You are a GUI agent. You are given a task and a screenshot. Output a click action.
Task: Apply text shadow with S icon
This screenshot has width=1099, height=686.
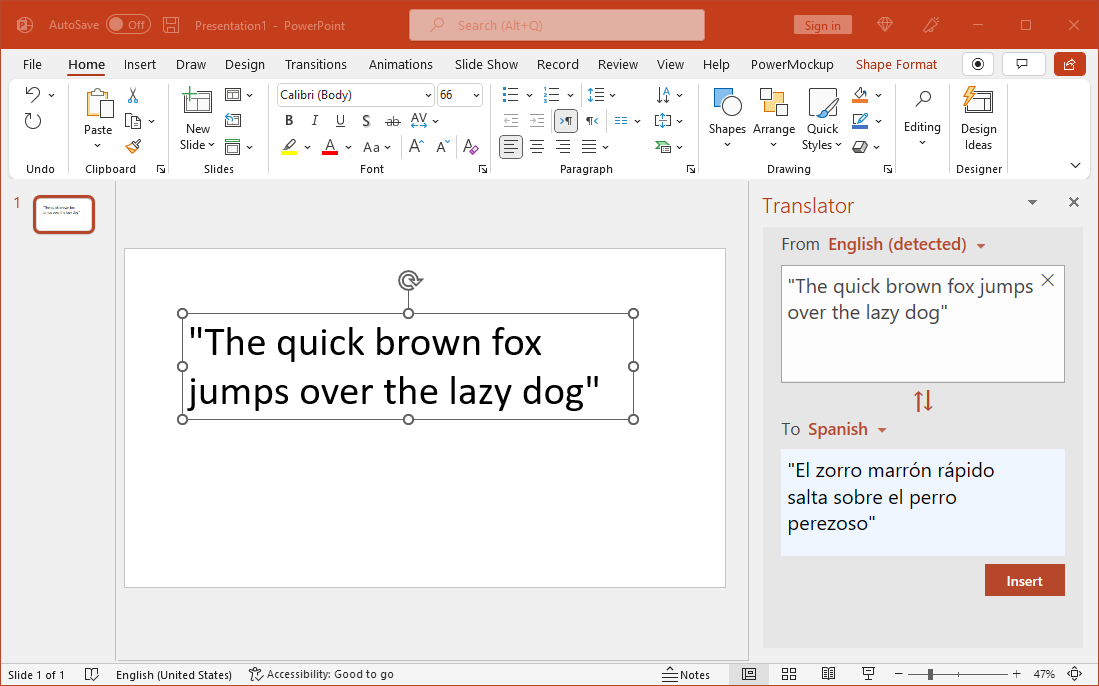pyautogui.click(x=366, y=121)
